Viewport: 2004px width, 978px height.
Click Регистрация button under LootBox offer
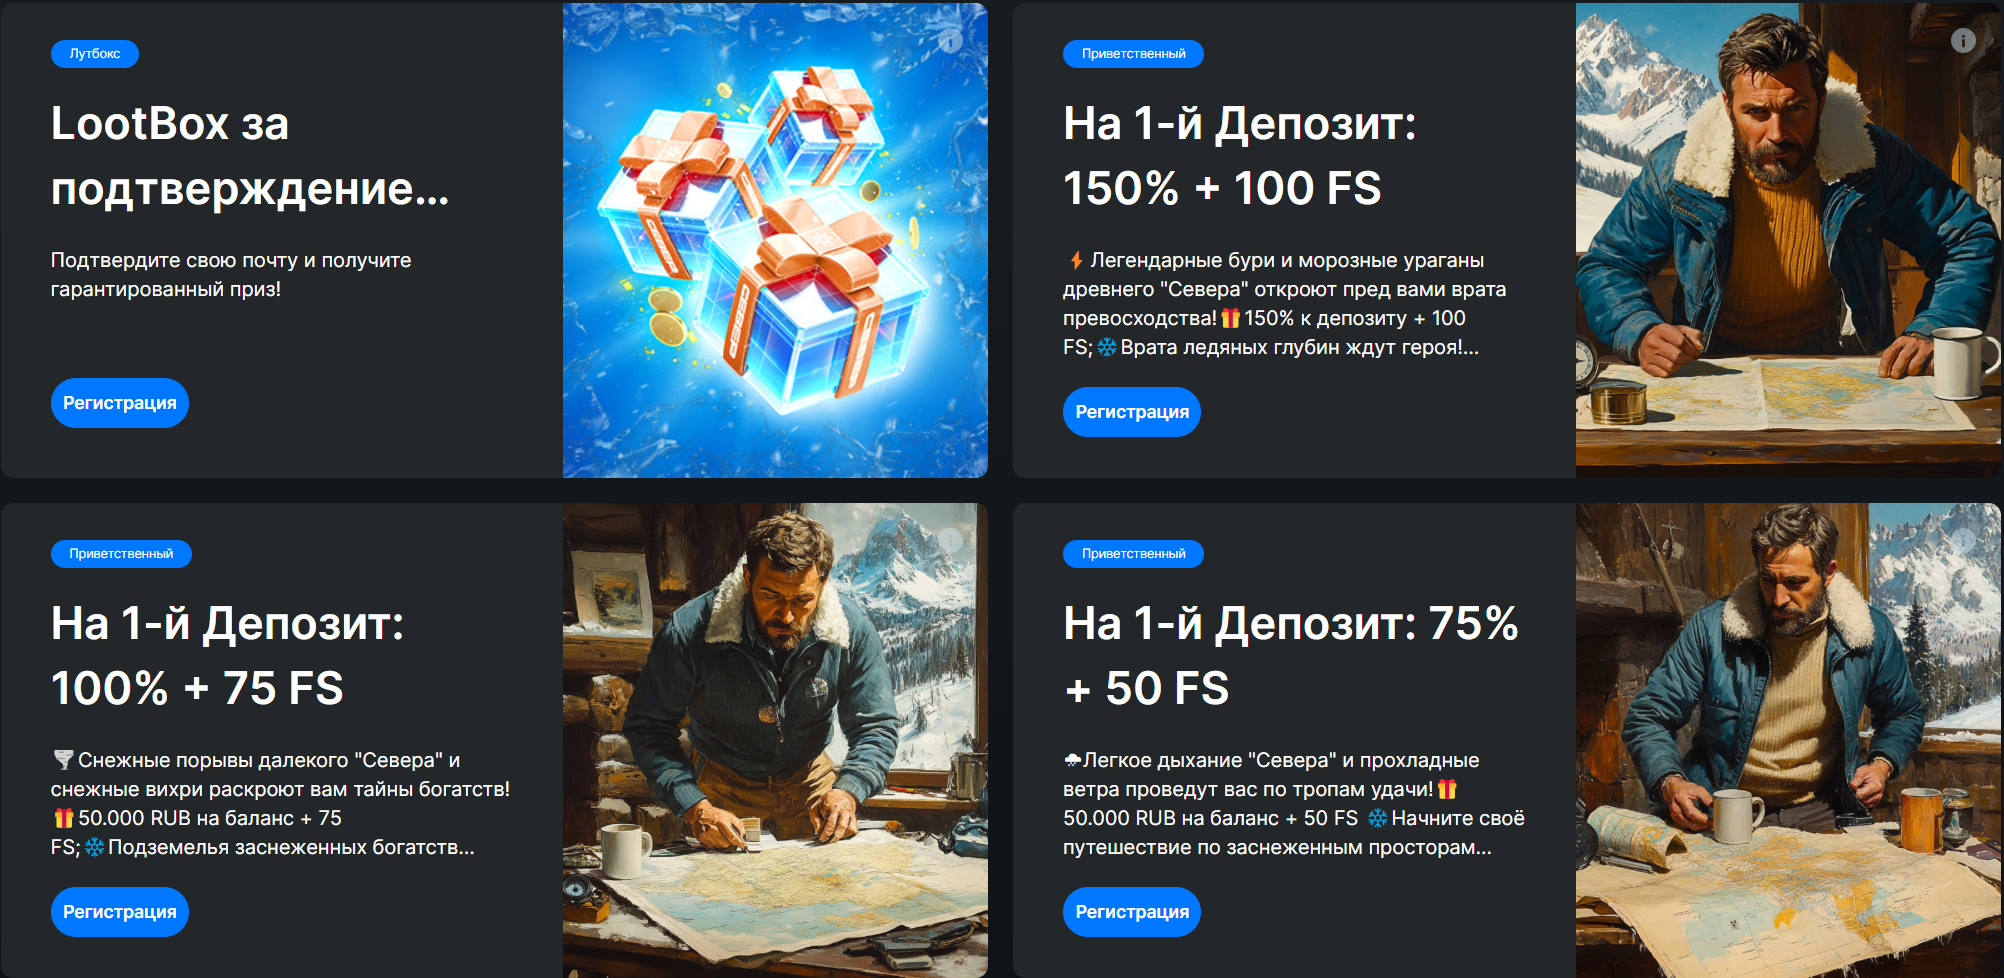pyautogui.click(x=120, y=403)
